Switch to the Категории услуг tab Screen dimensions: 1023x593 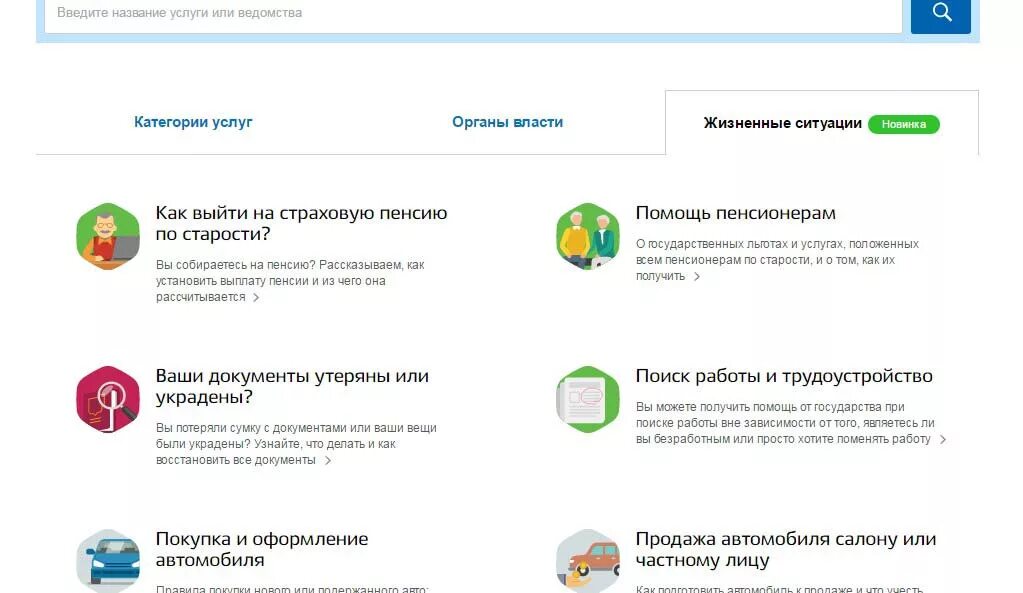point(193,121)
